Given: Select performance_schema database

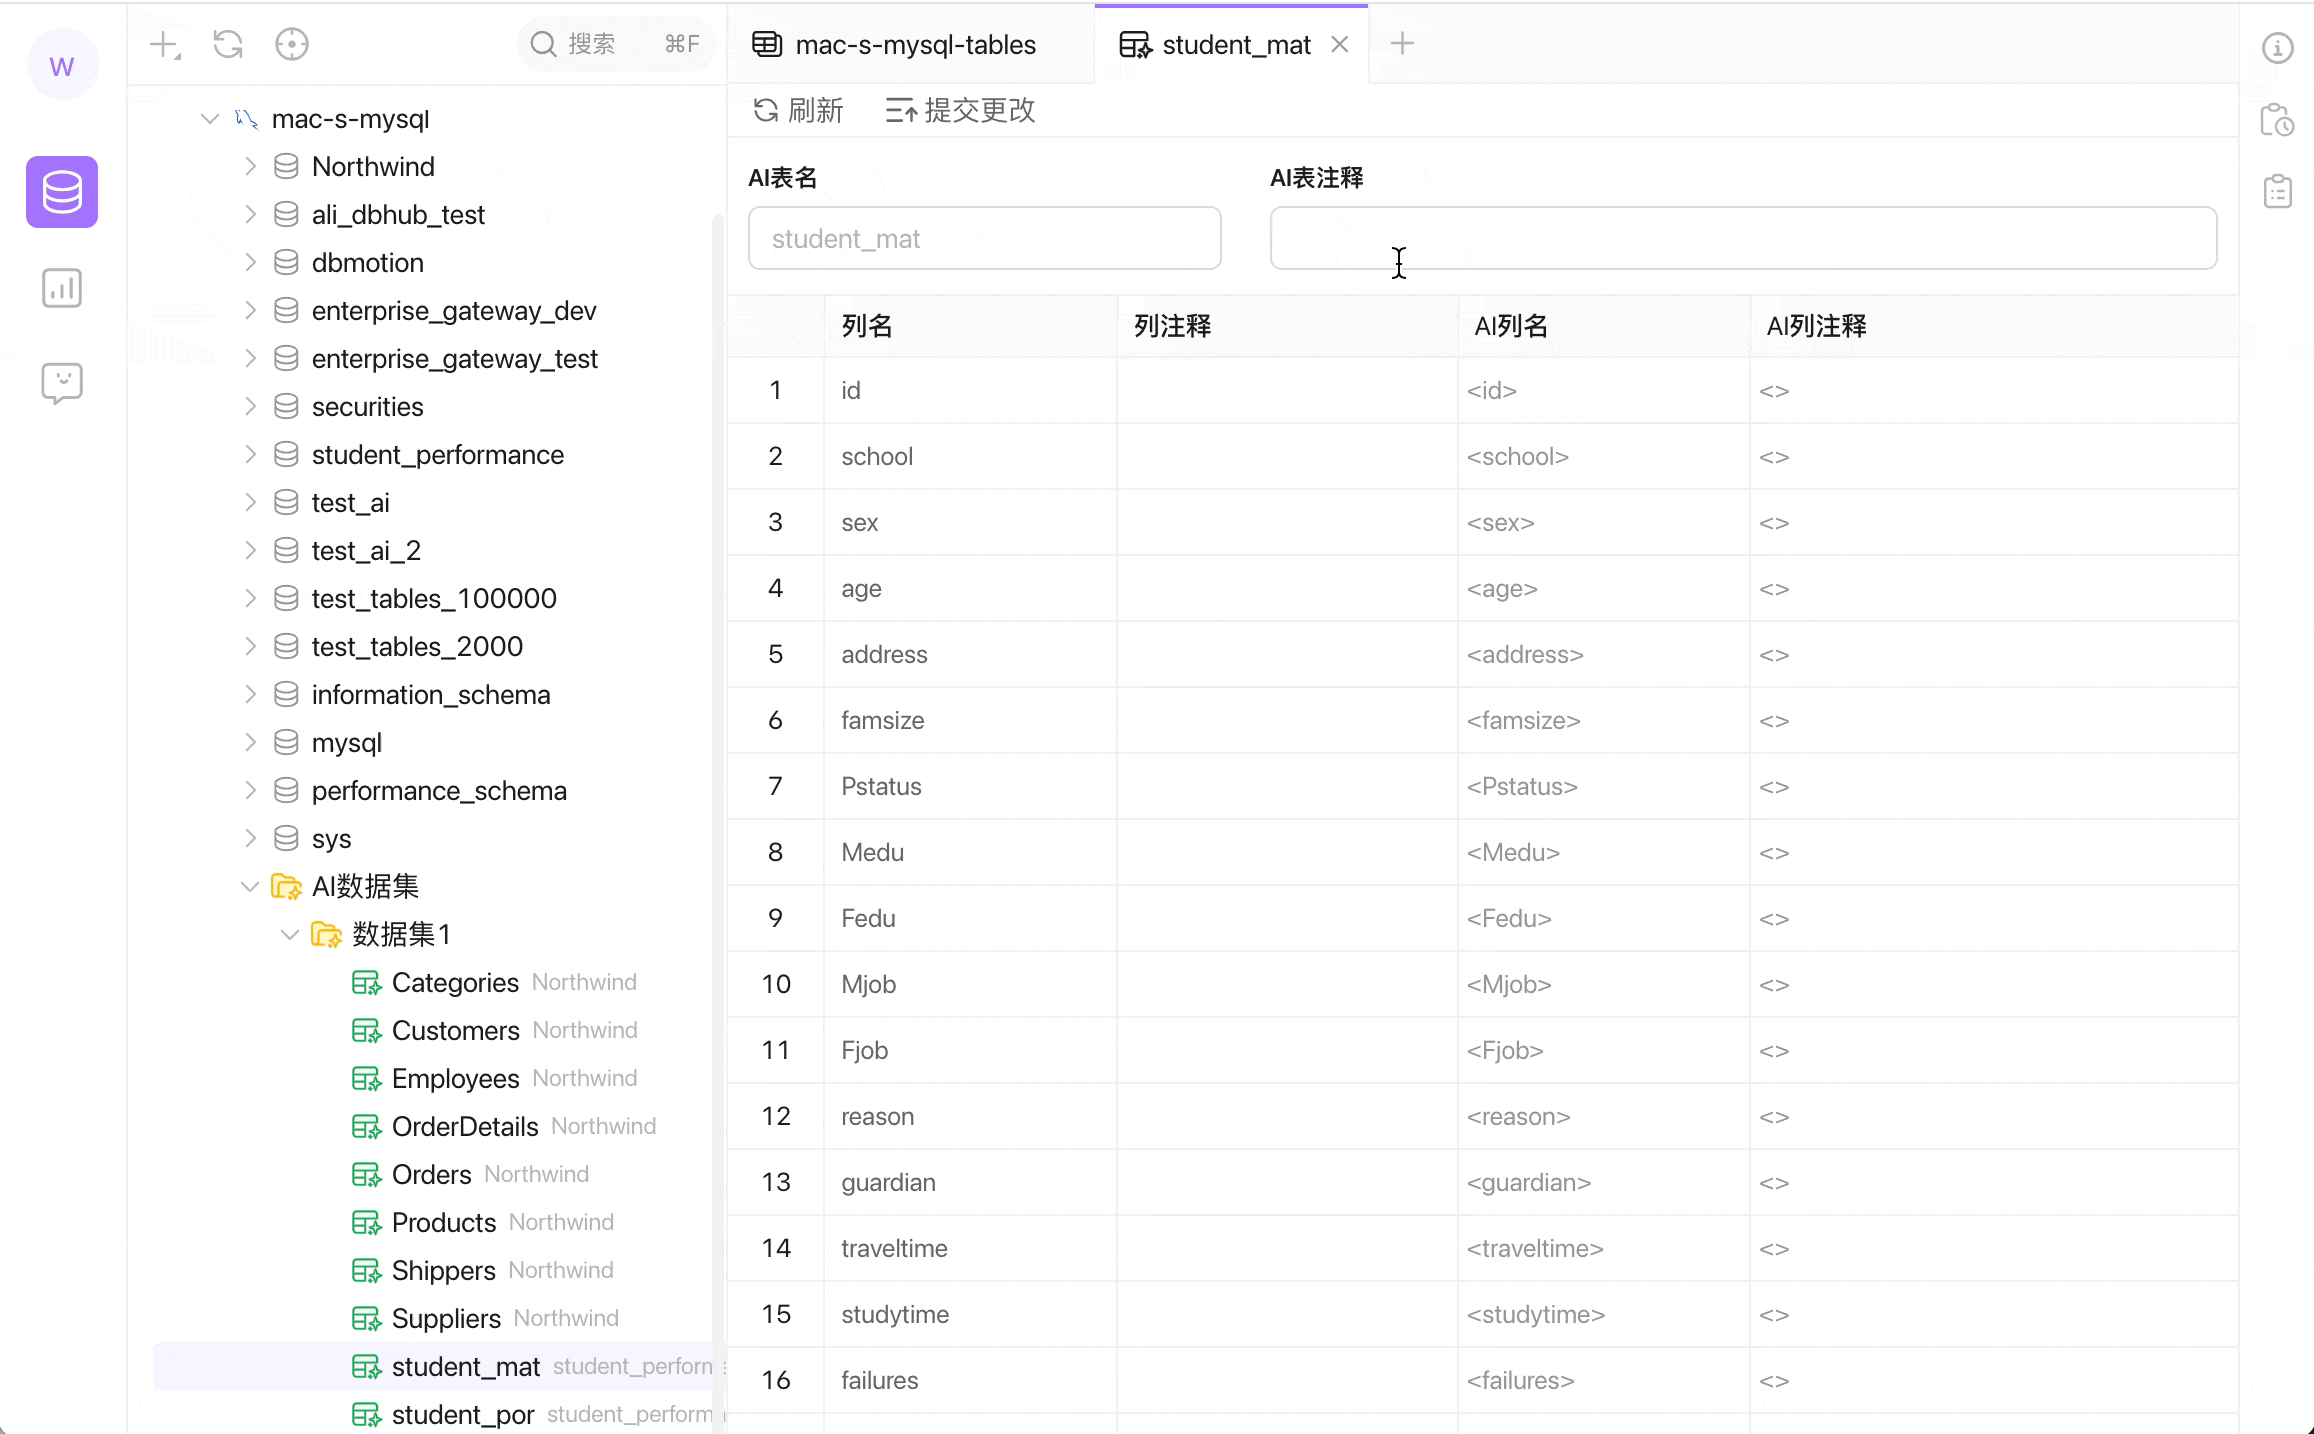Looking at the screenshot, I should pos(439,791).
